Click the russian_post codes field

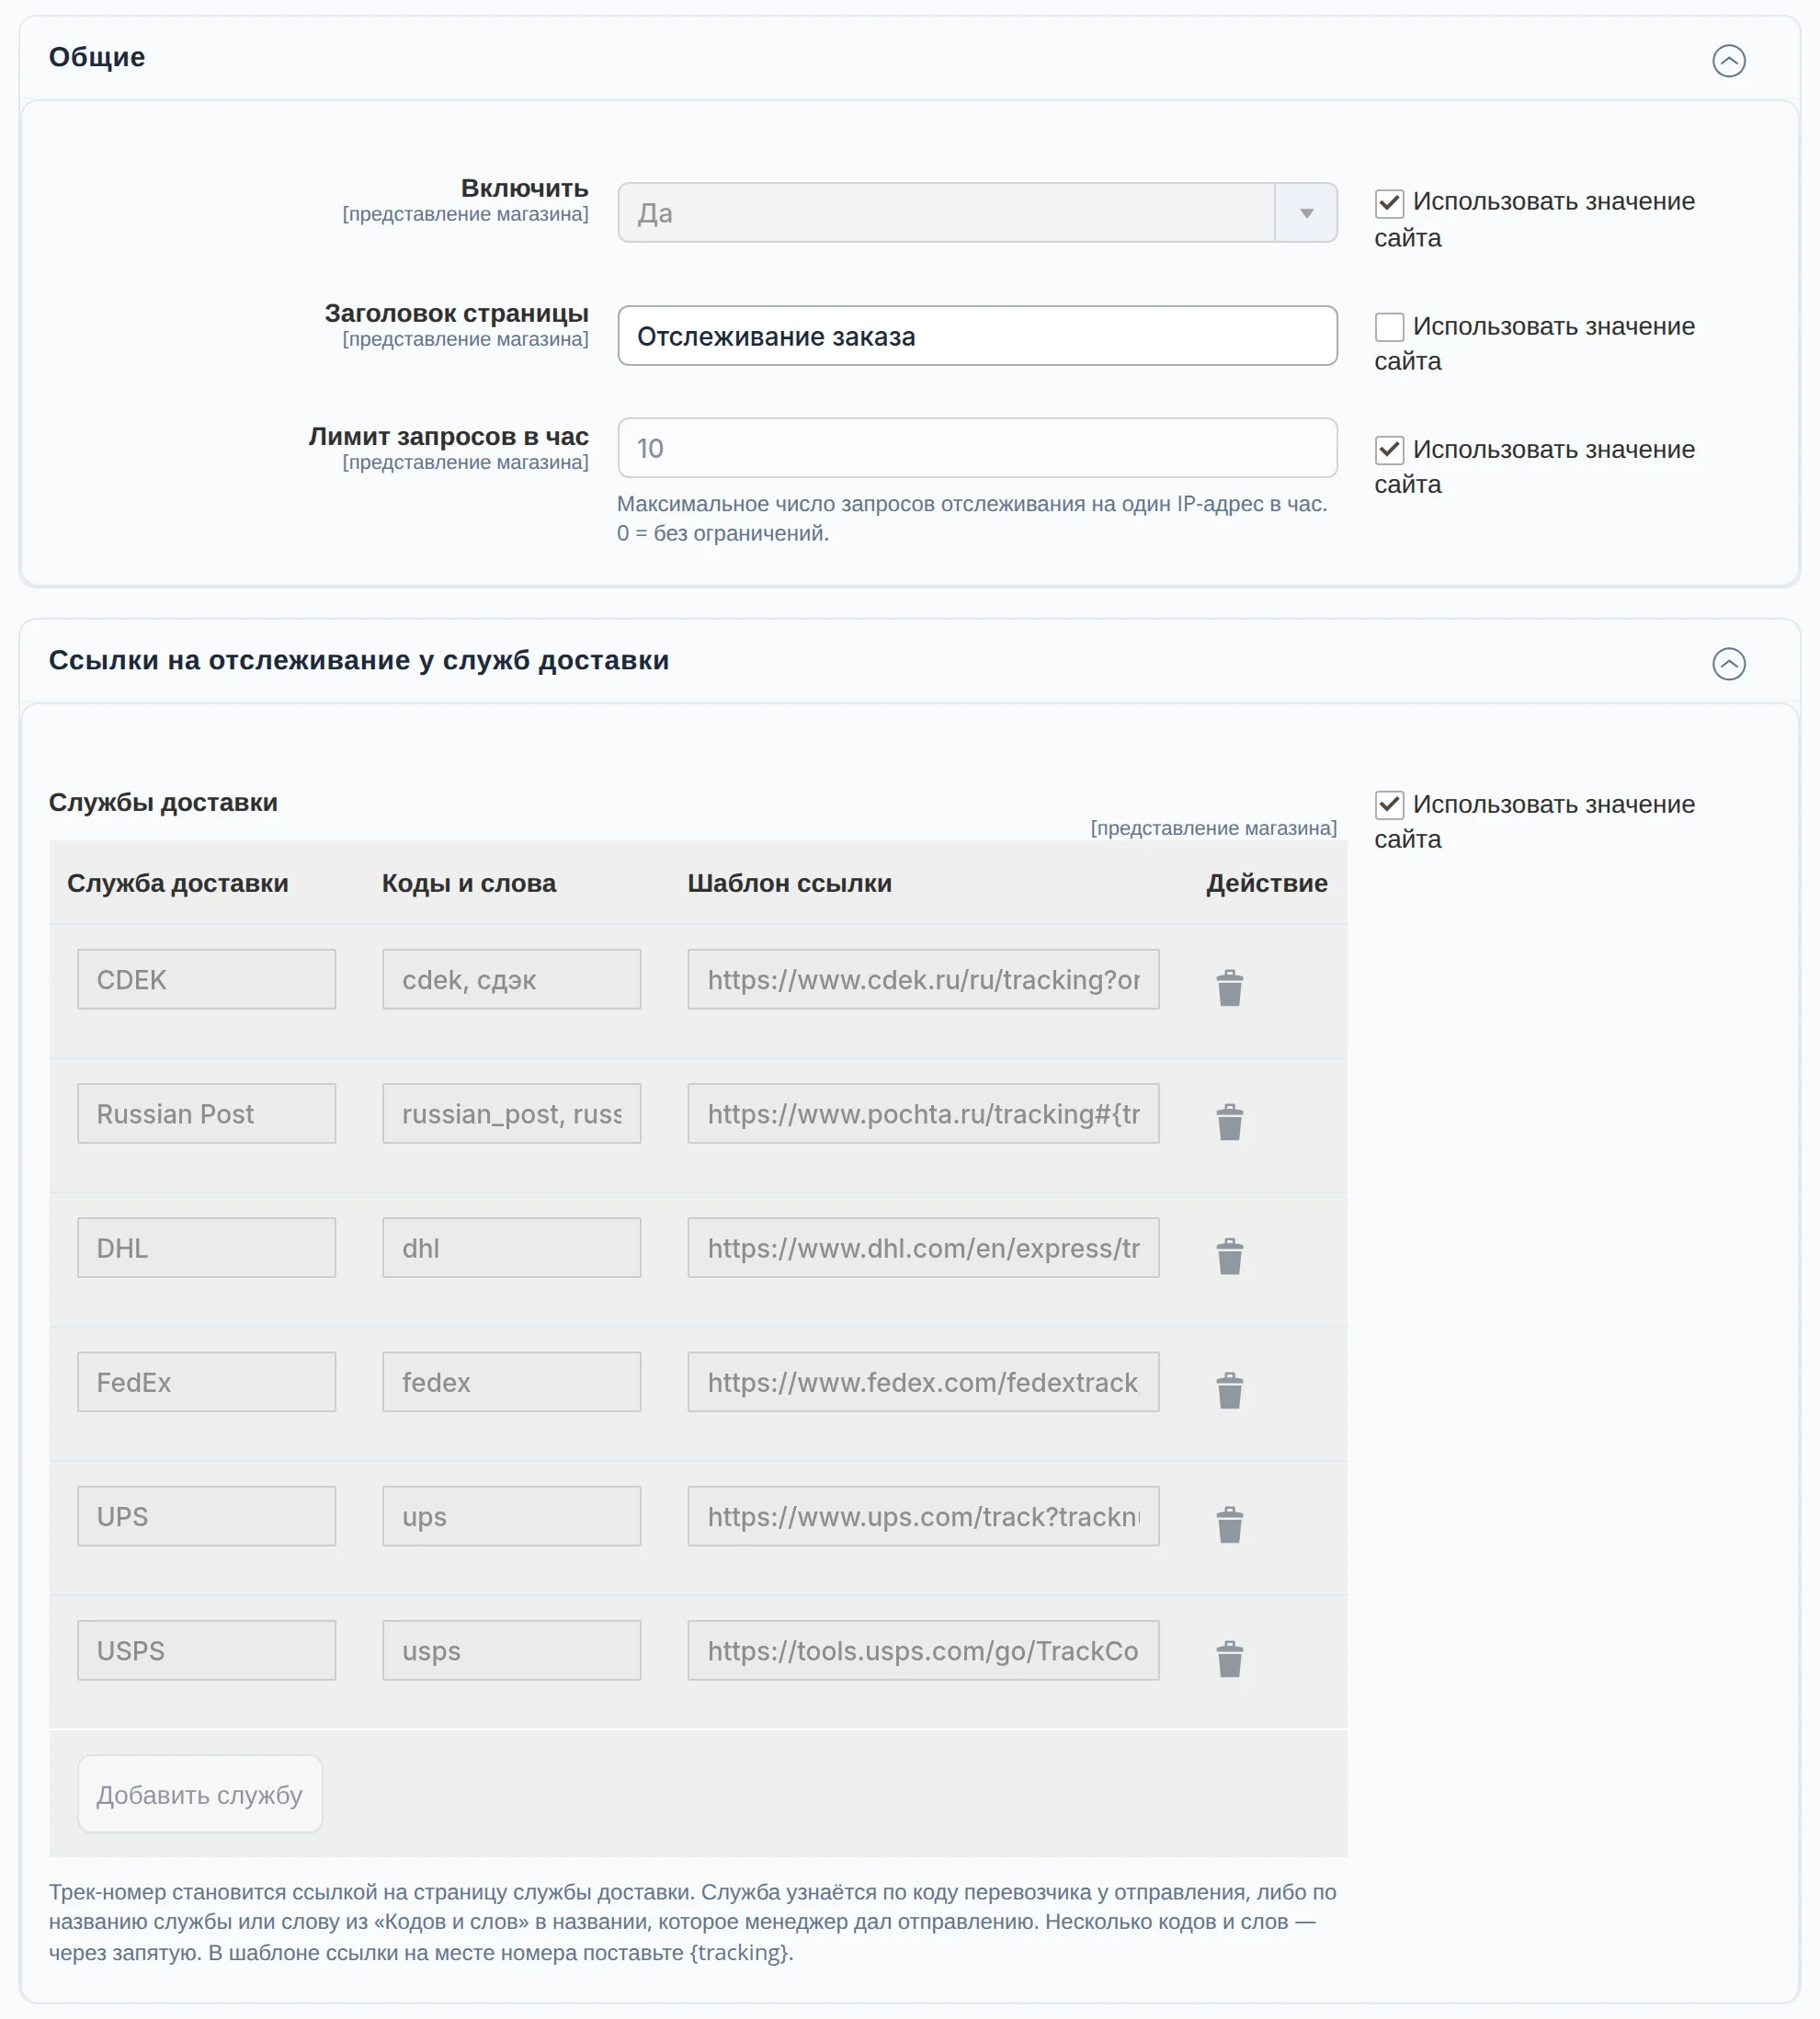pos(511,1113)
